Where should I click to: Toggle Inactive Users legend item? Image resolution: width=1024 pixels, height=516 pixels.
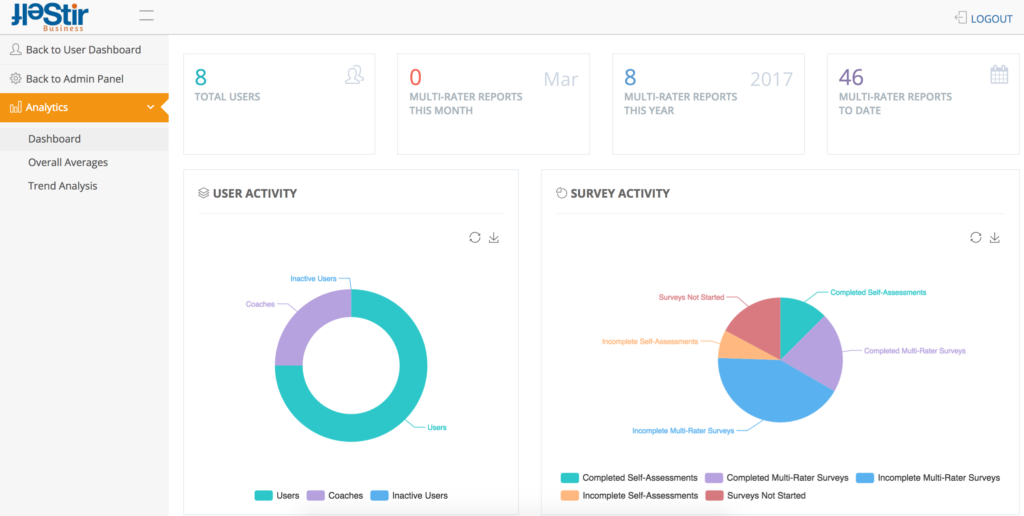(x=409, y=495)
